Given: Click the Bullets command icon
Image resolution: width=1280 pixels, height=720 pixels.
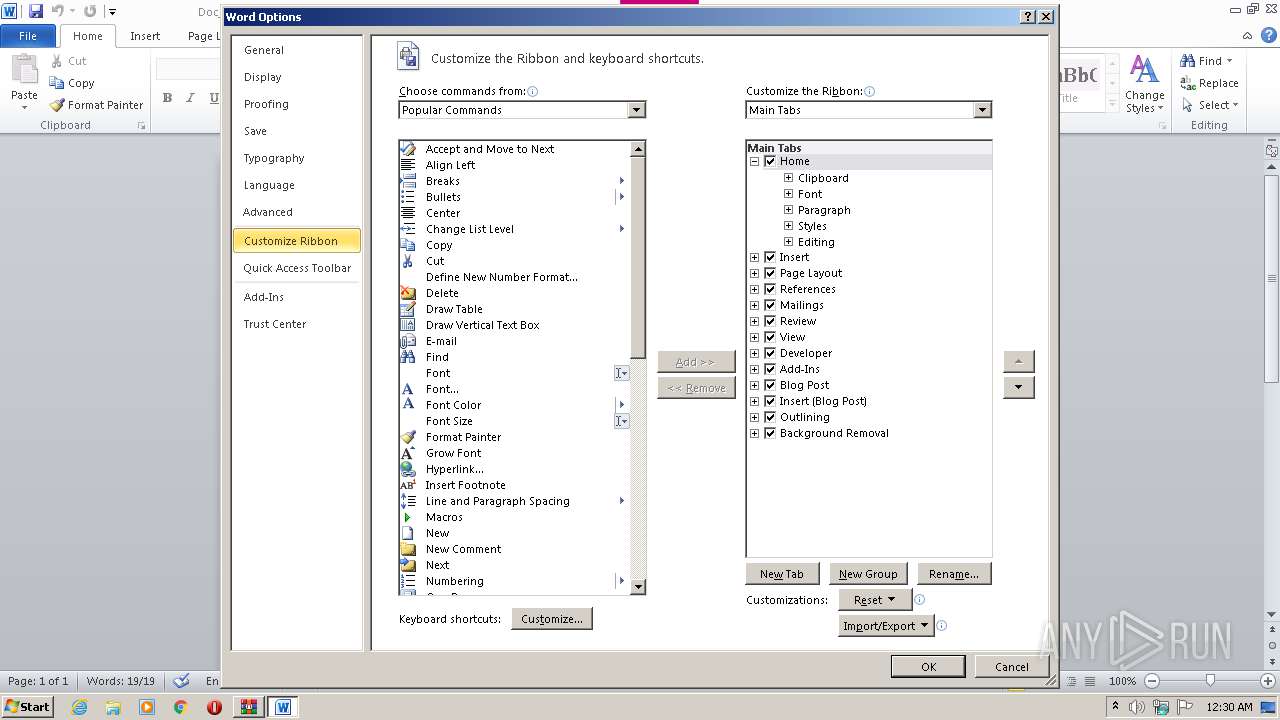Looking at the screenshot, I should tap(408, 197).
